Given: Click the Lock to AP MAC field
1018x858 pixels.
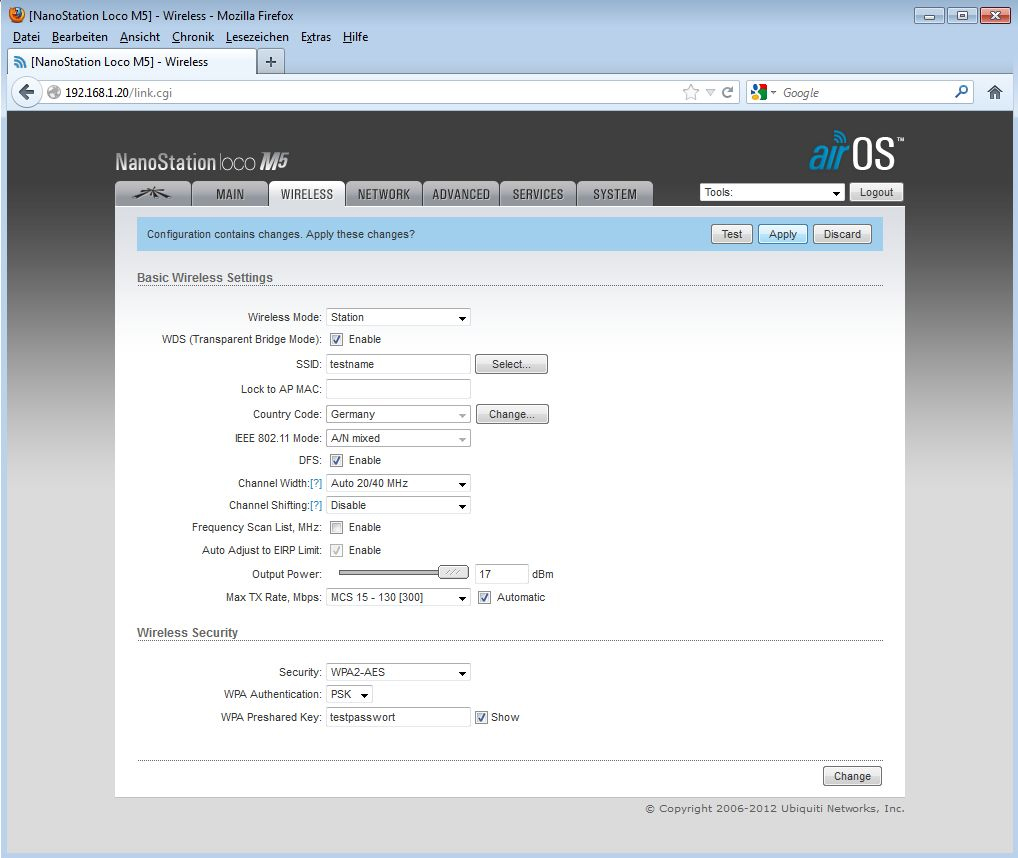Looking at the screenshot, I should [398, 389].
